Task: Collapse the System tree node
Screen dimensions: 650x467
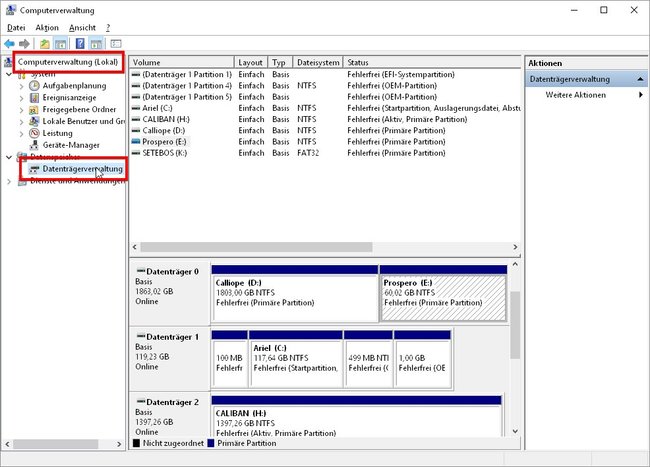Action: pyautogui.click(x=9, y=75)
